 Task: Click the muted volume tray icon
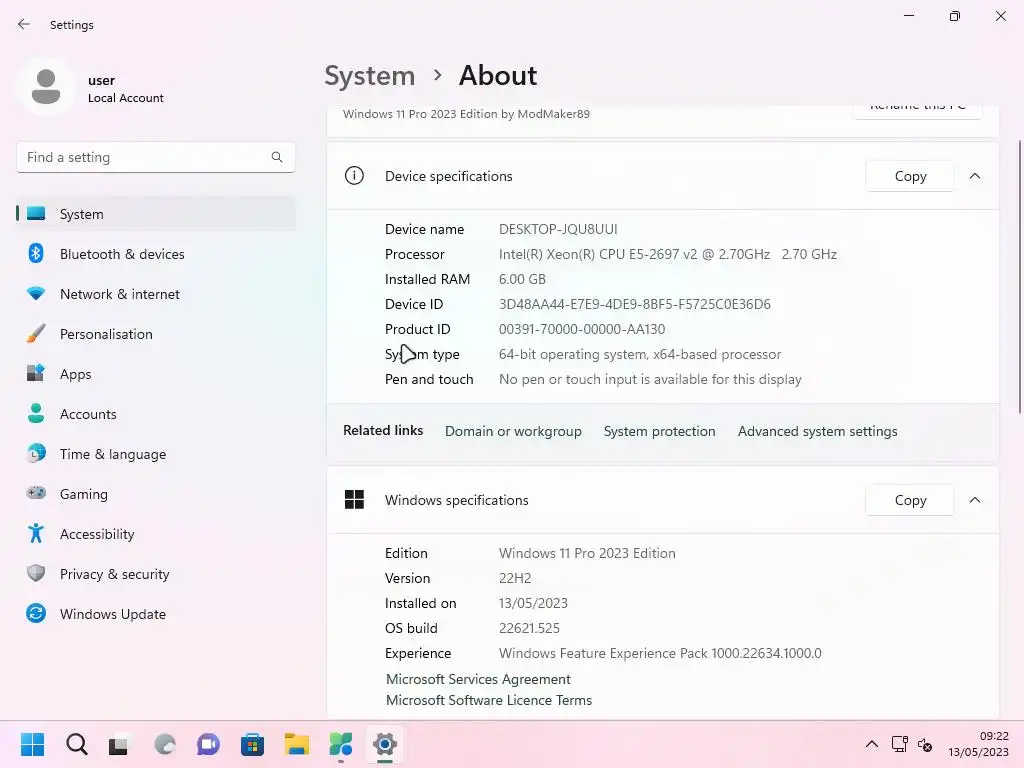(925, 744)
